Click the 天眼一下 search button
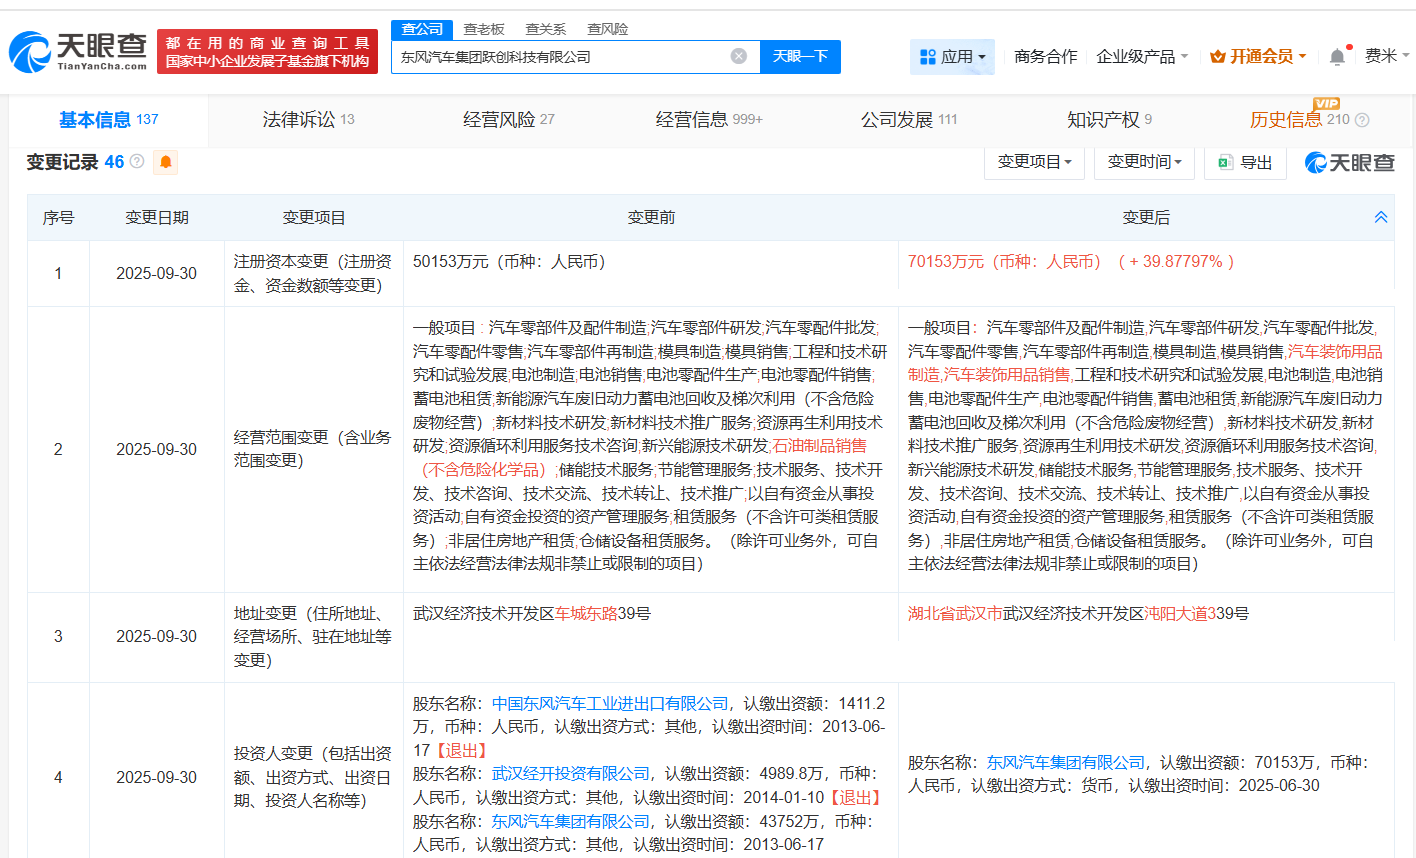The height and width of the screenshot is (858, 1416). [x=799, y=57]
